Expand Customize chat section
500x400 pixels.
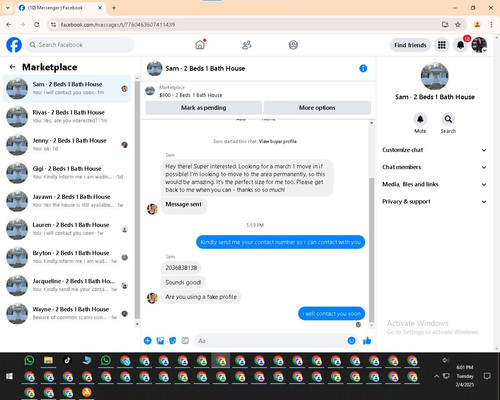coord(434,150)
